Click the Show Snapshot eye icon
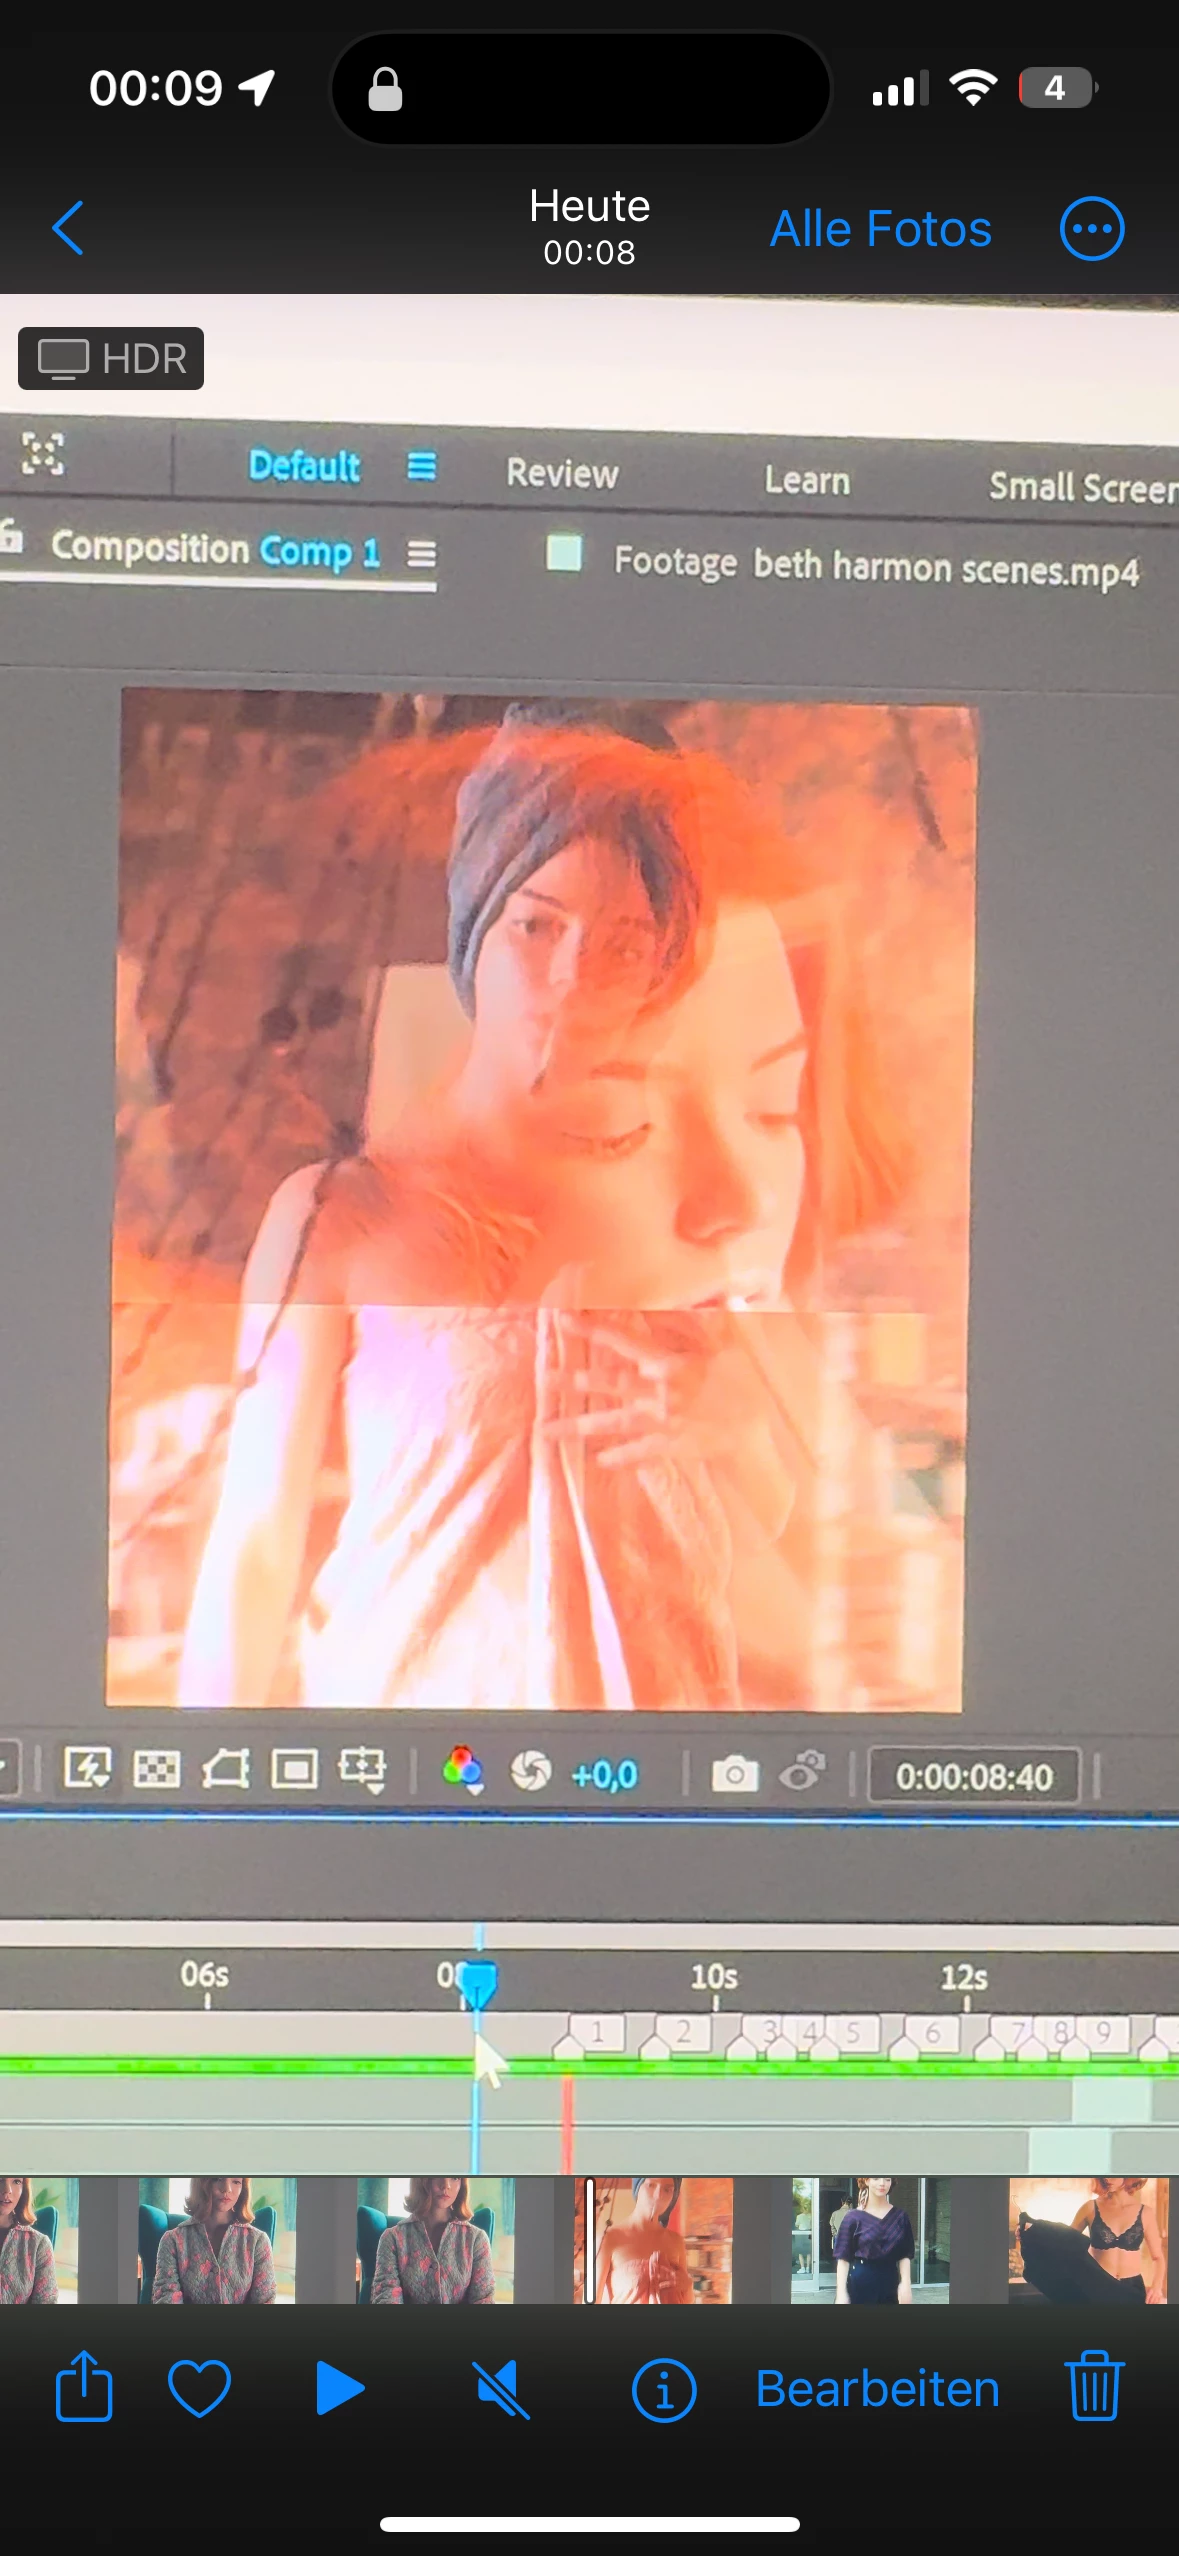 pyautogui.click(x=803, y=1772)
